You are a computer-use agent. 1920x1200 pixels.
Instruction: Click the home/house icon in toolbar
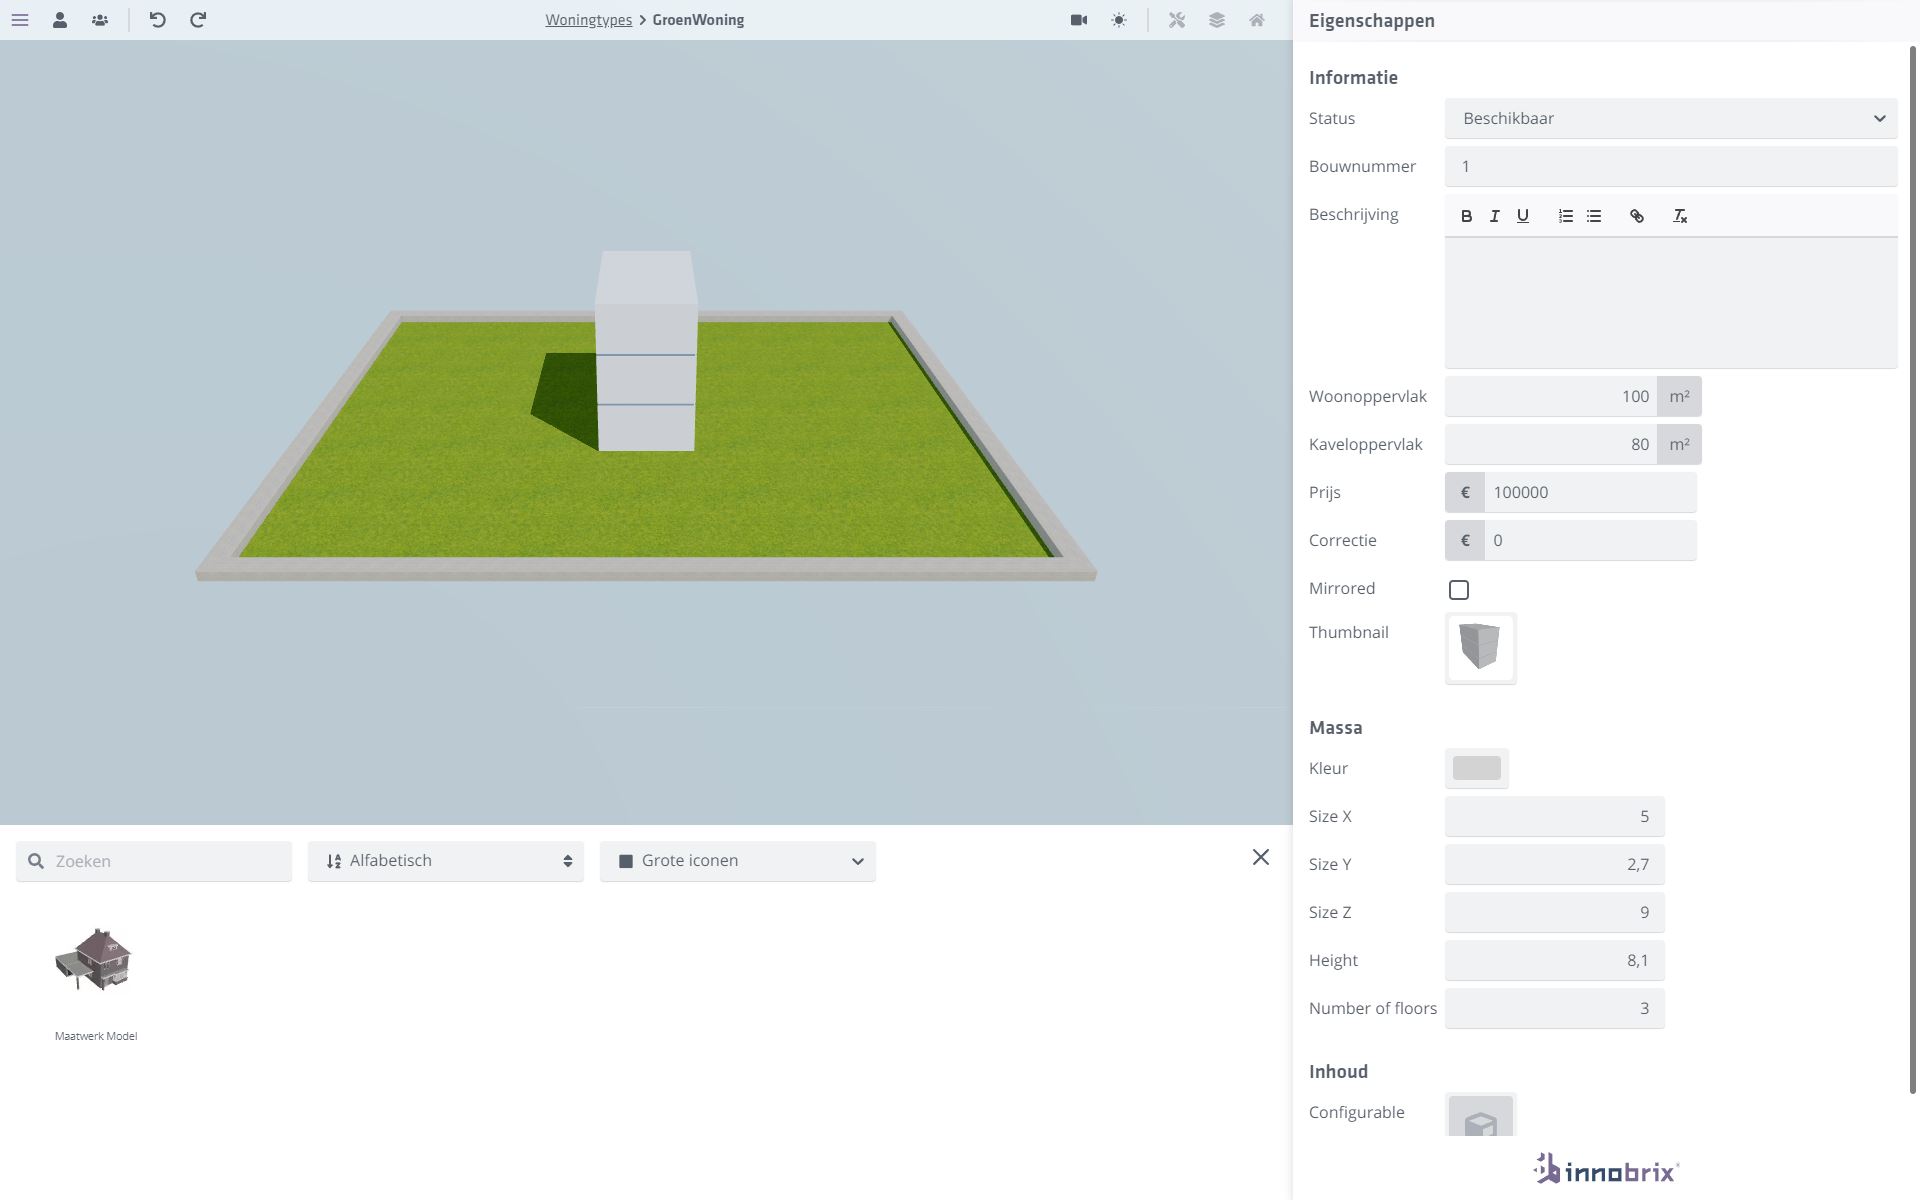[1255, 19]
